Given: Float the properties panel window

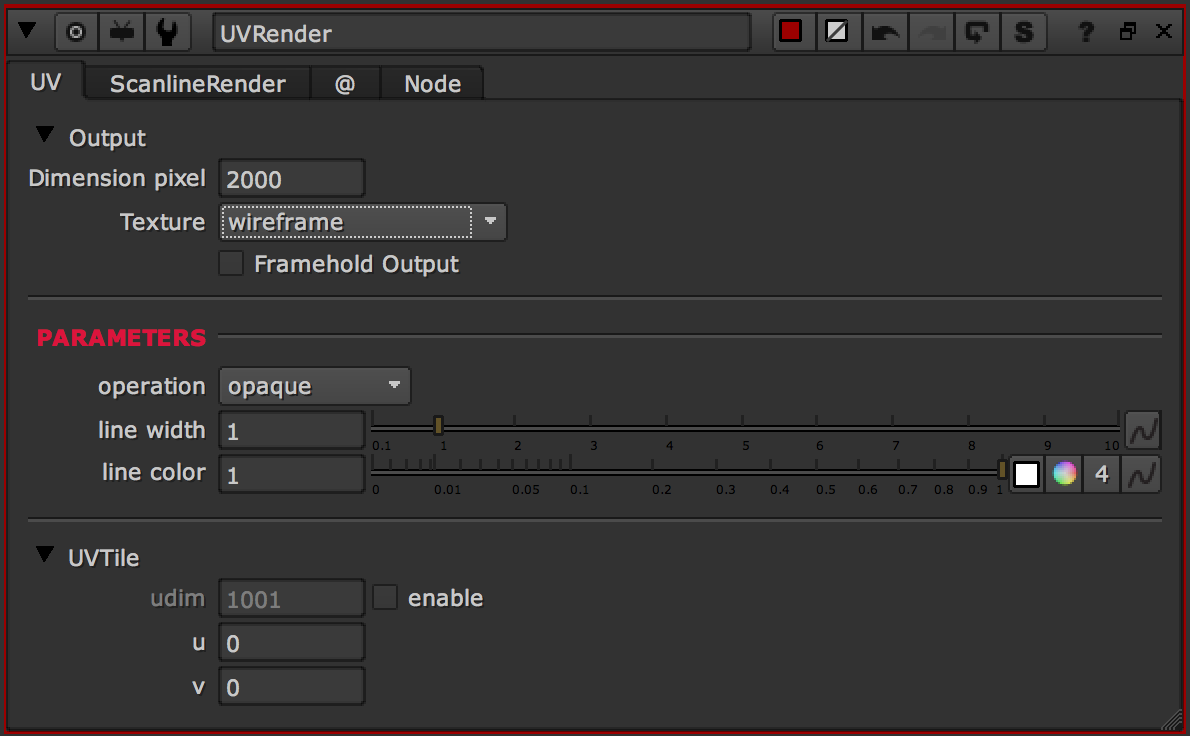Looking at the screenshot, I should click(x=1127, y=31).
